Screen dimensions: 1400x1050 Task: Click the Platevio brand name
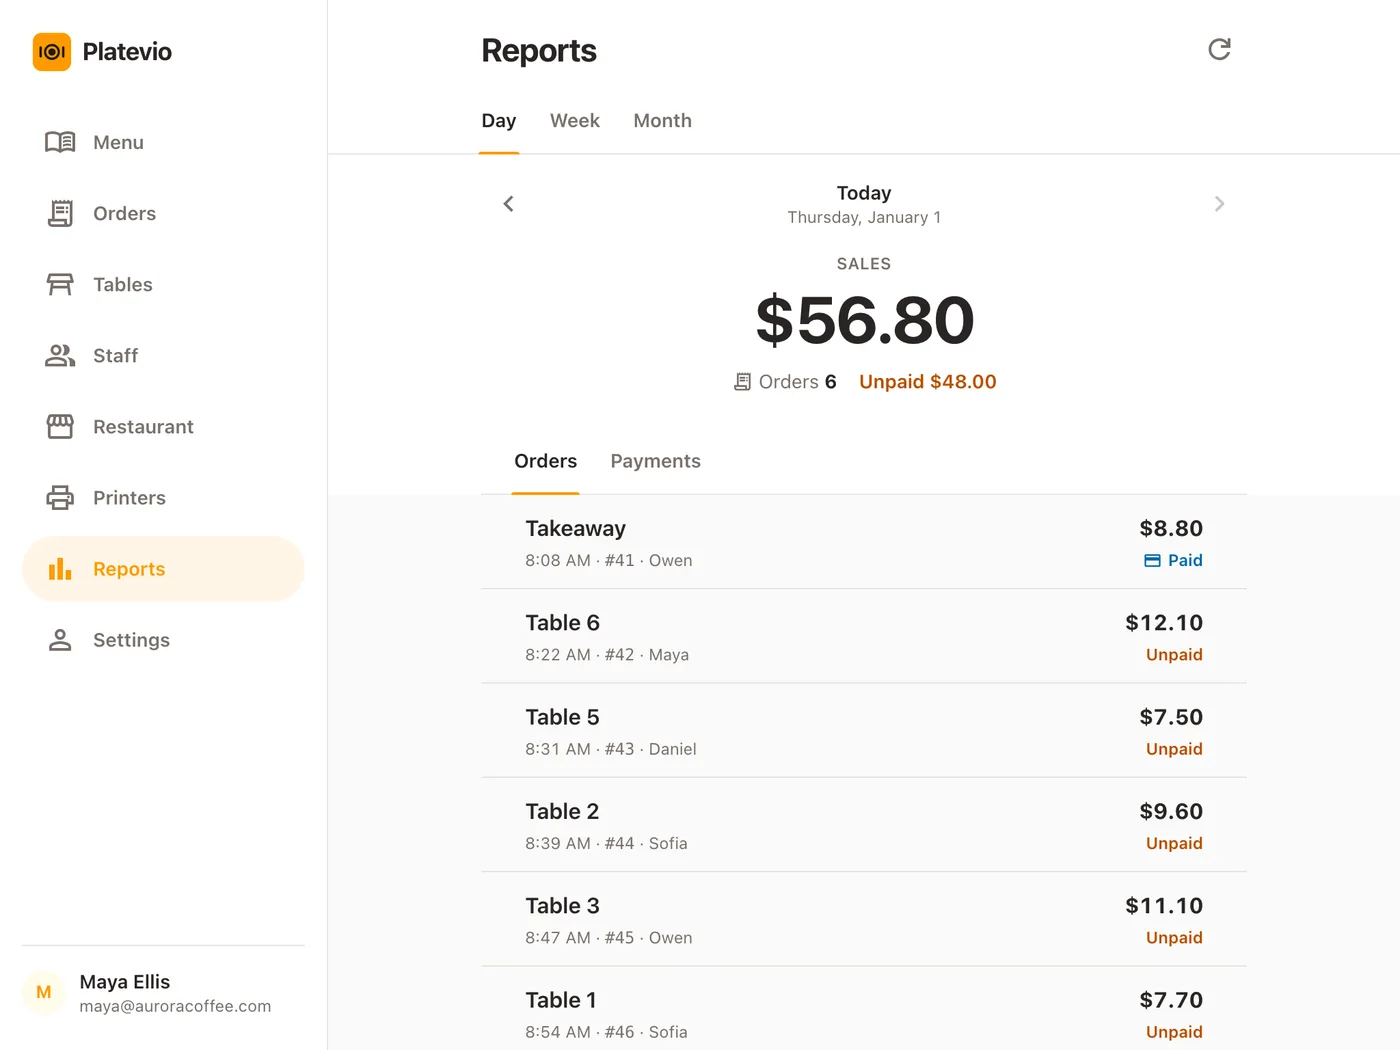[127, 52]
